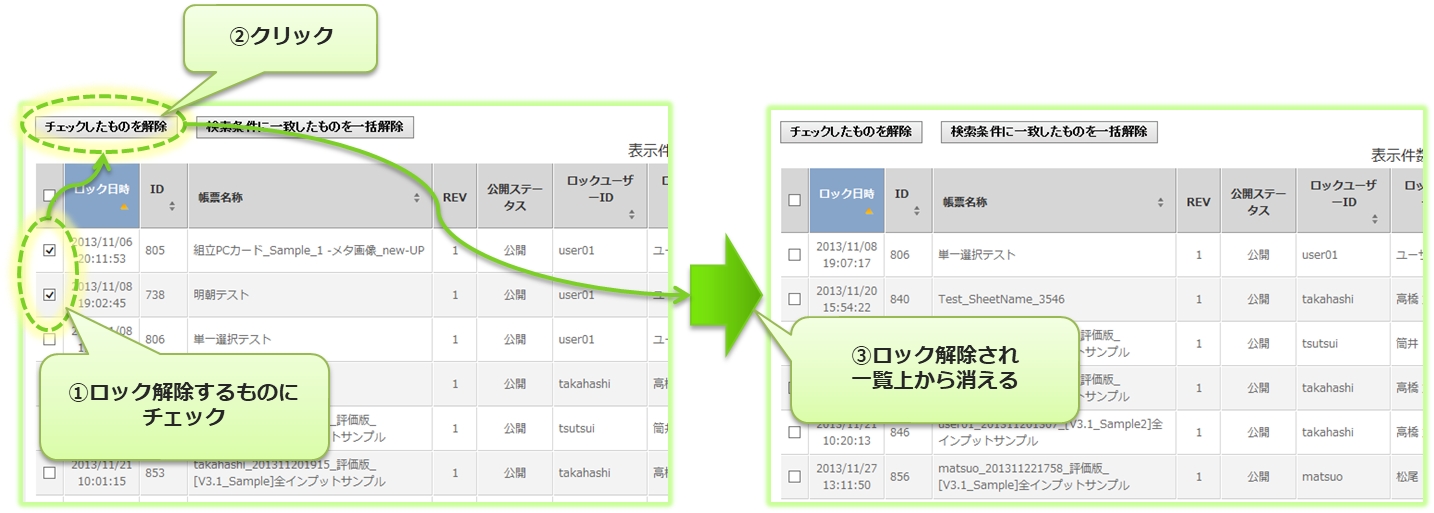1434x513 pixels.
Task: Tick the checkbox for ID 856 matsuo row
Action: [x=794, y=477]
